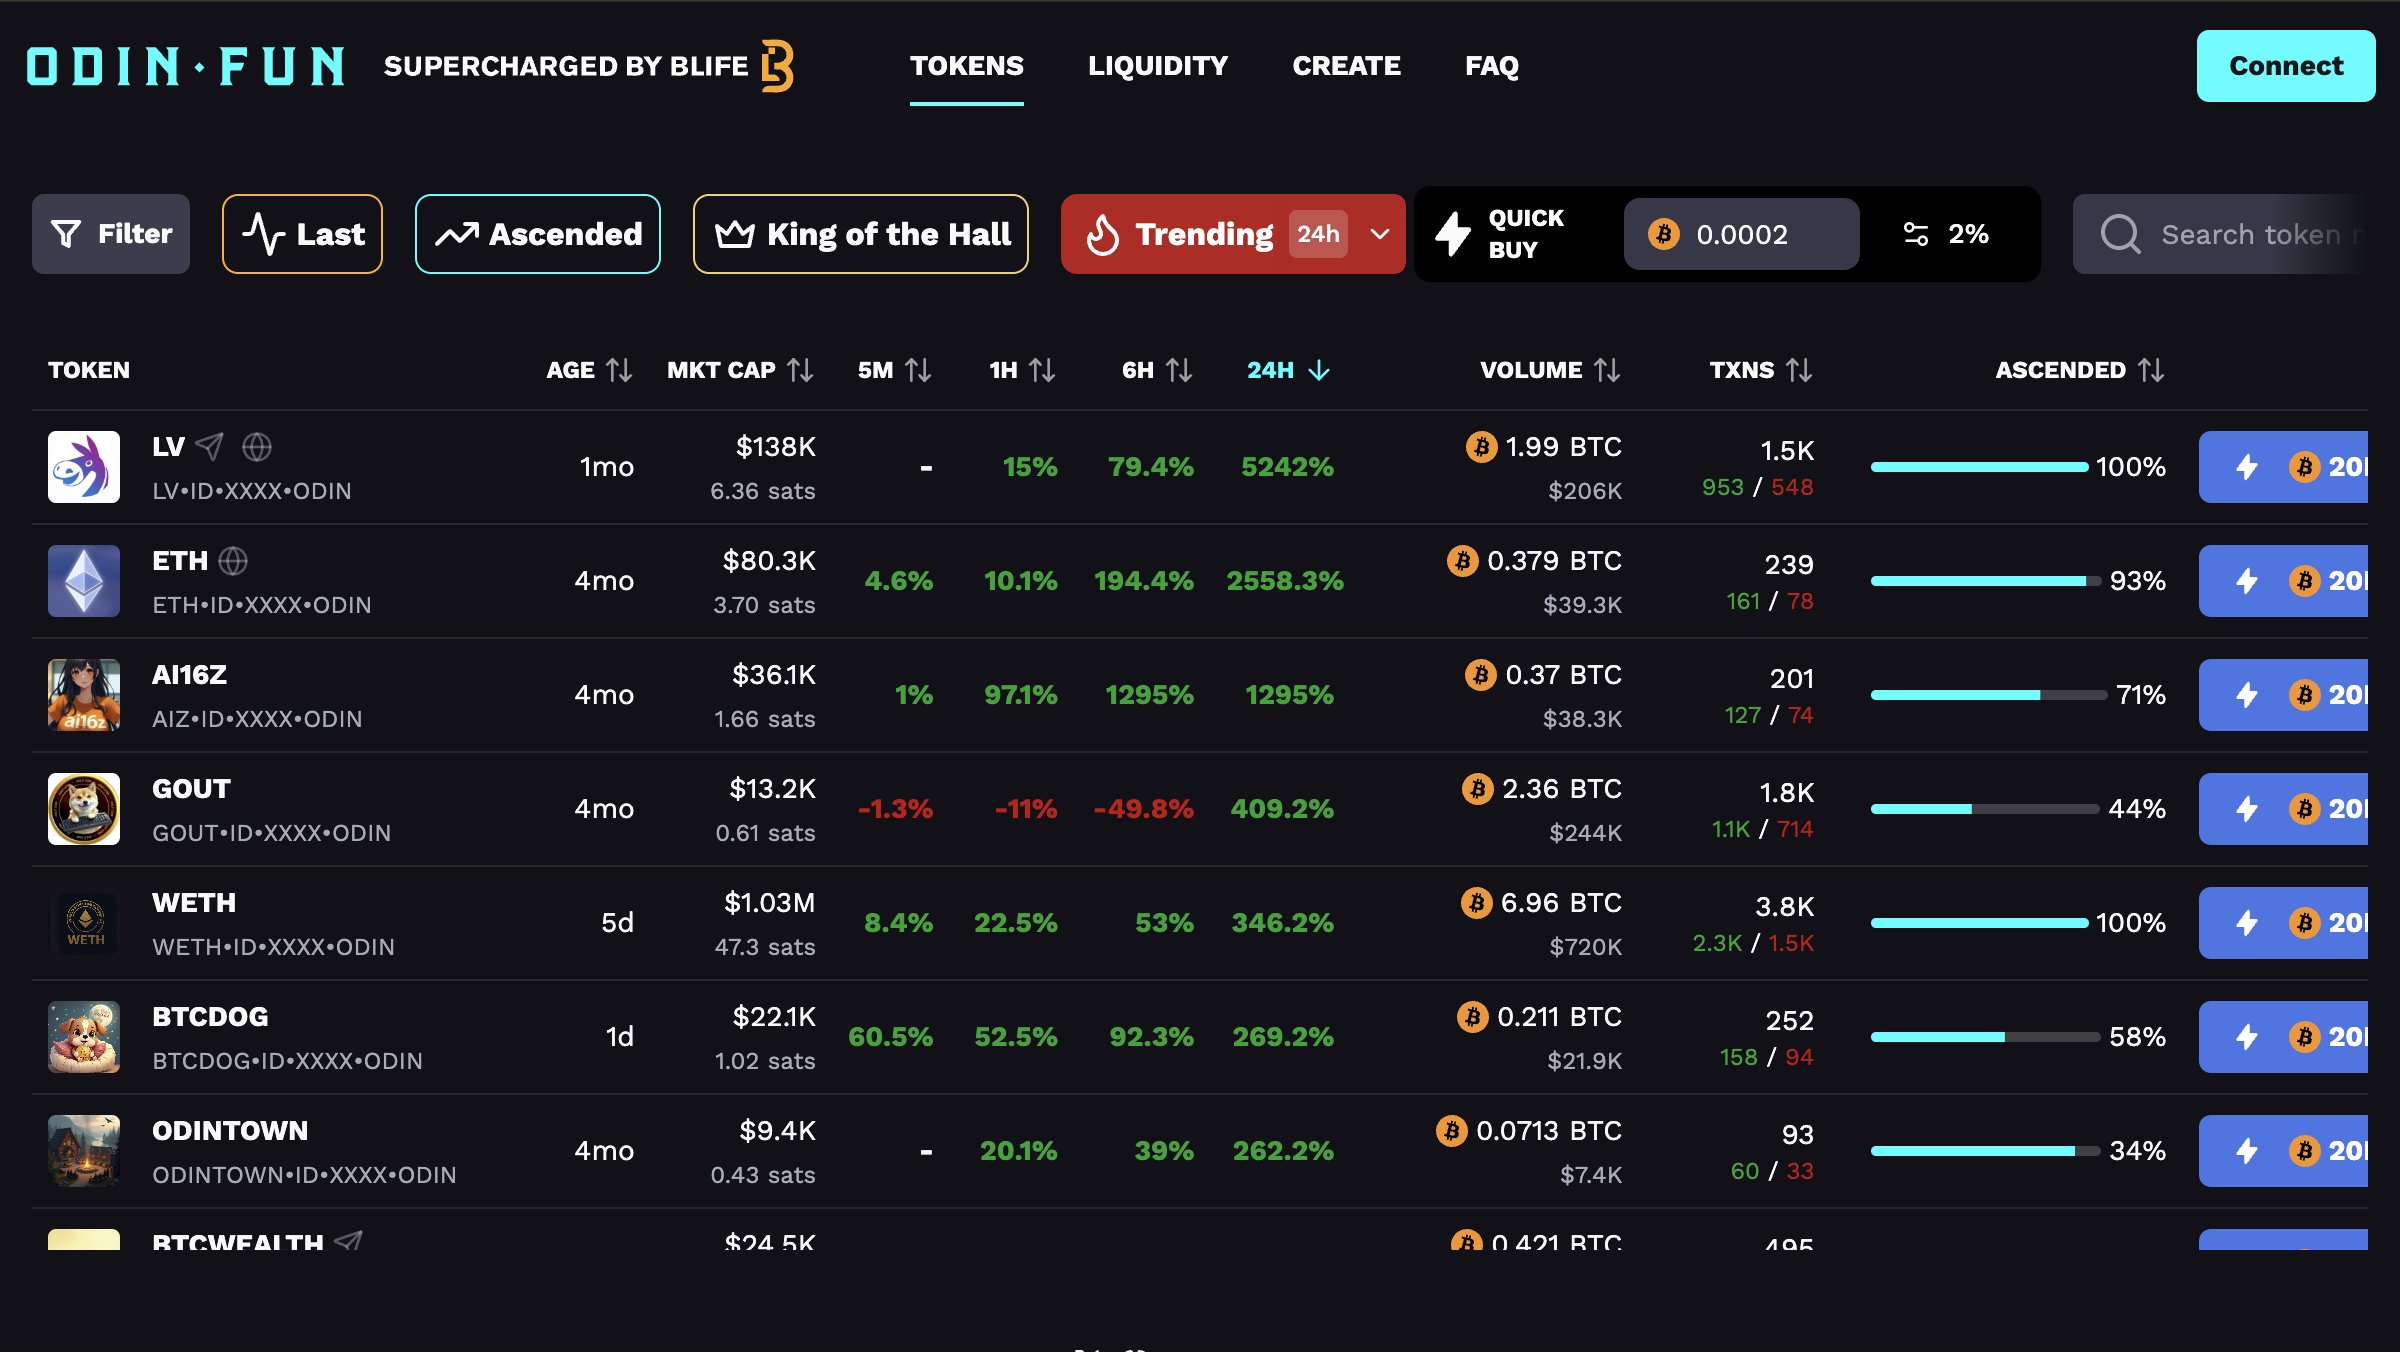Click the Telegram icon next to LV token
This screenshot has height=1352, width=2400.
pos(210,448)
